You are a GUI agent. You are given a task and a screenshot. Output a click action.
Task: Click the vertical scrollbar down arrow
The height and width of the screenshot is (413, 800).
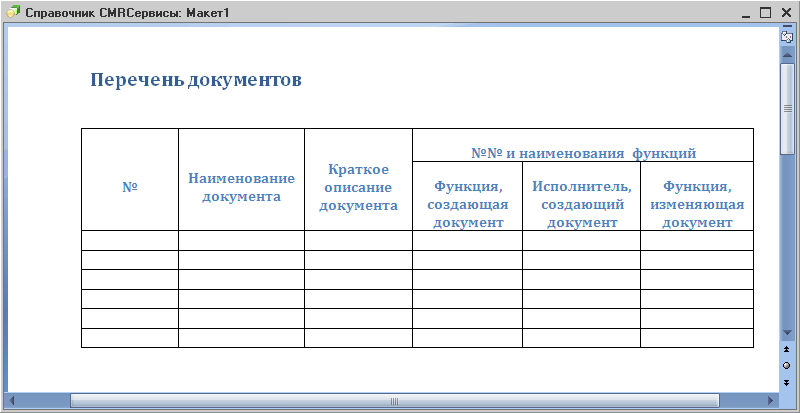[x=786, y=333]
